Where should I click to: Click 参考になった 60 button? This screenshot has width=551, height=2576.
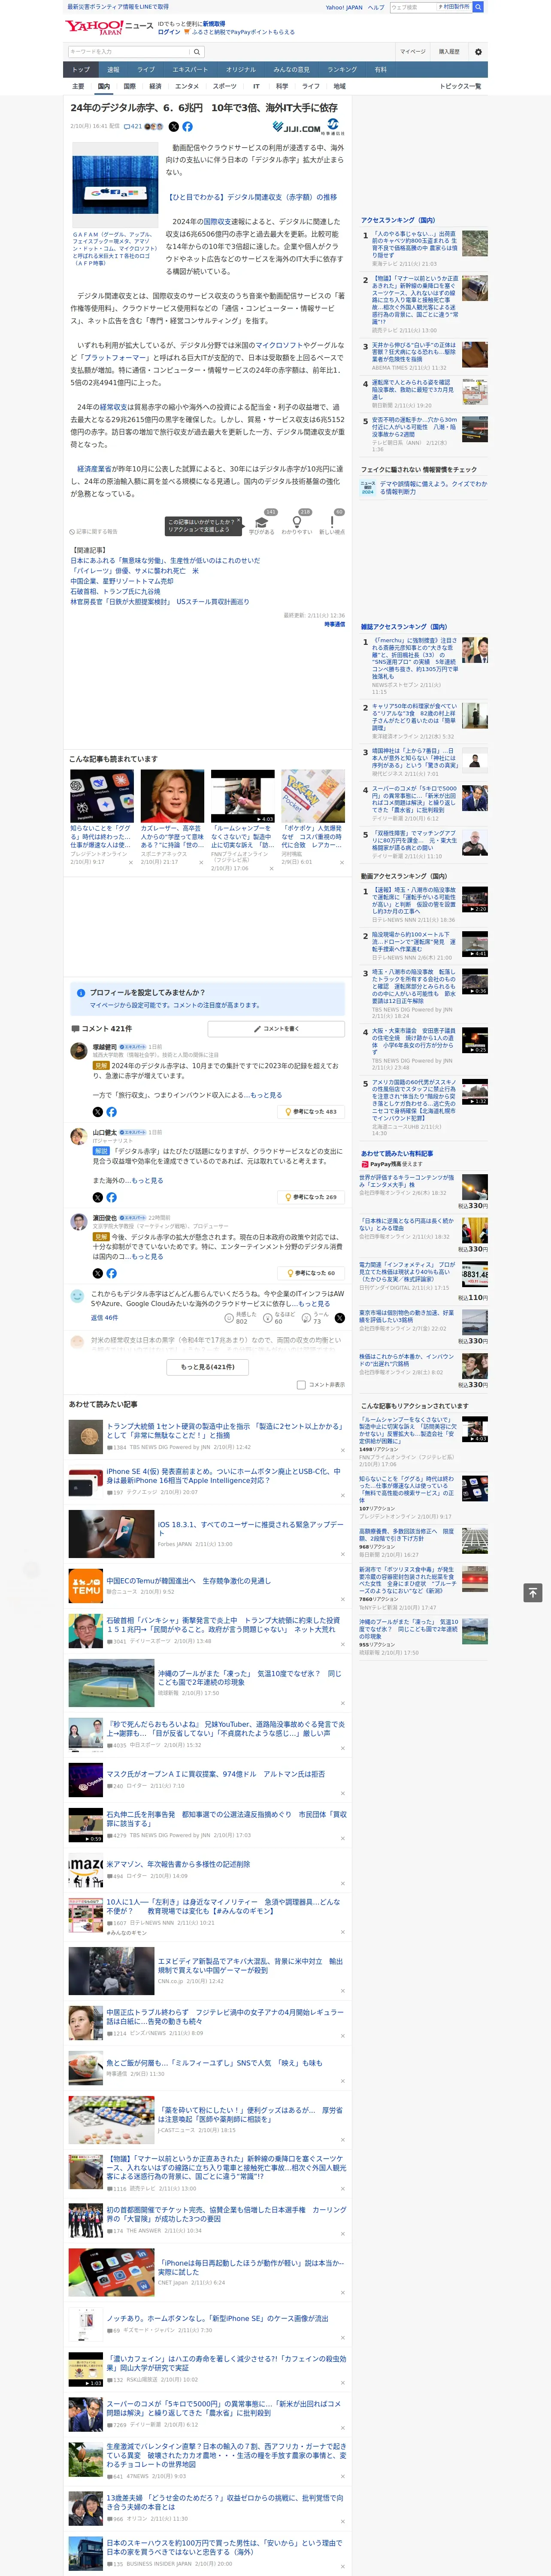coord(311,1273)
